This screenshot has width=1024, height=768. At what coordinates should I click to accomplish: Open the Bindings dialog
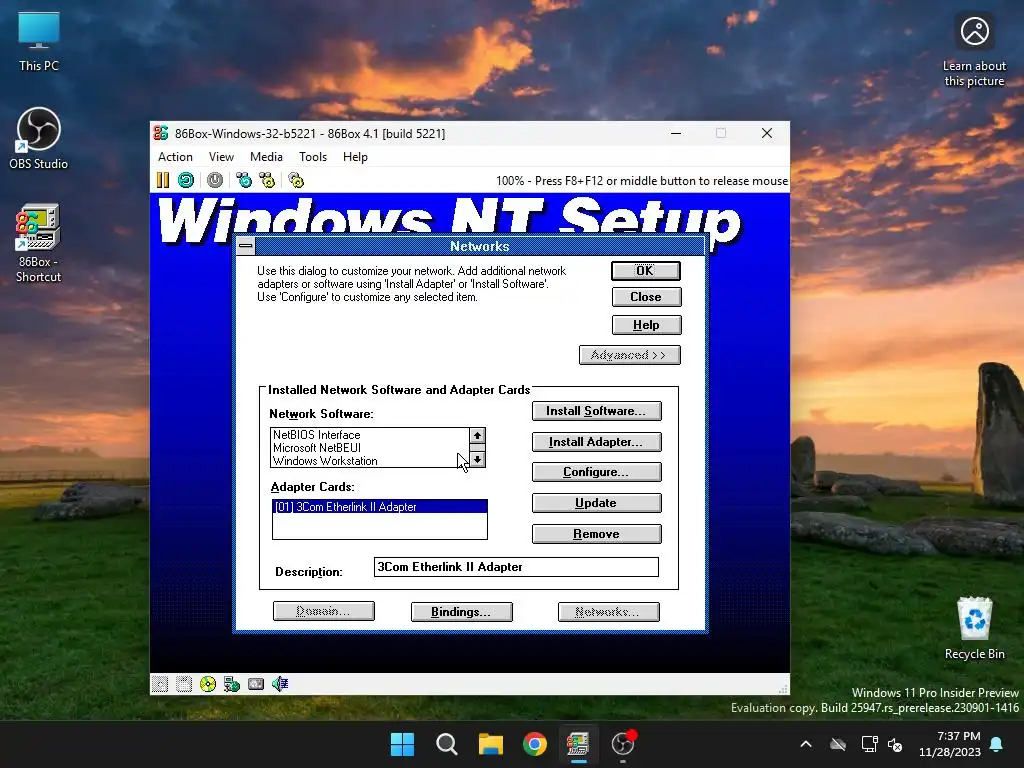coord(461,612)
